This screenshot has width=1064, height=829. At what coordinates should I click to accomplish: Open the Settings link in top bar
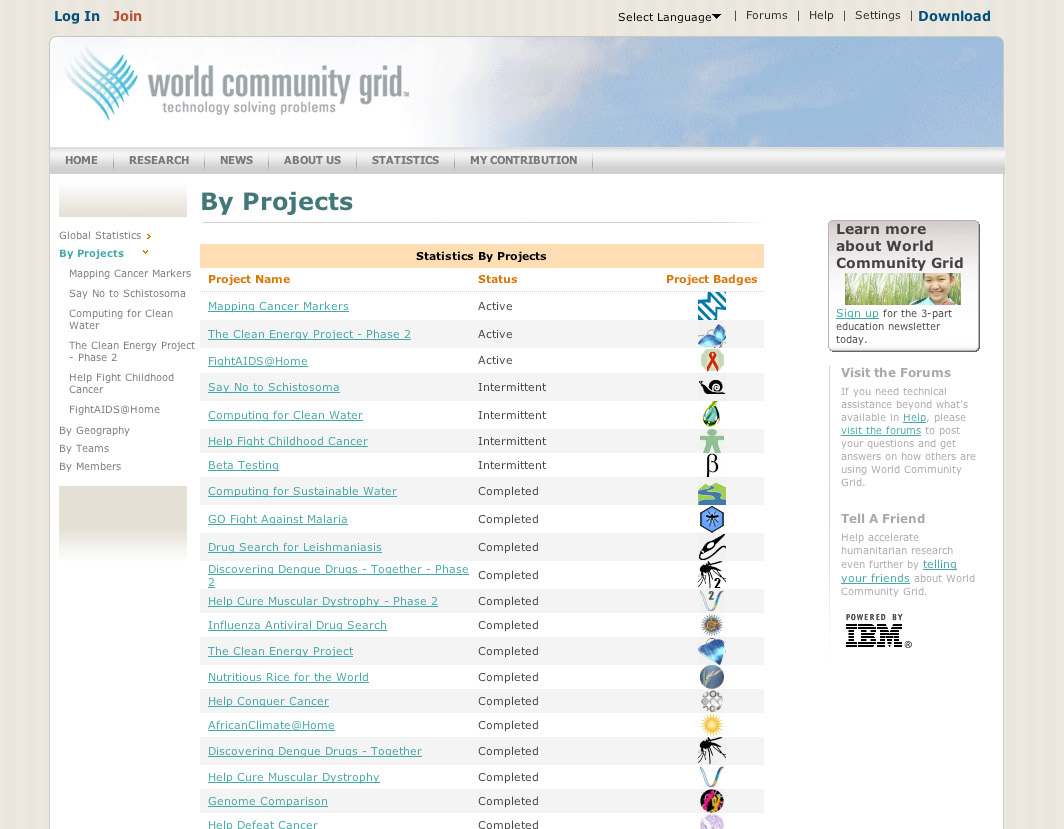click(x=877, y=15)
